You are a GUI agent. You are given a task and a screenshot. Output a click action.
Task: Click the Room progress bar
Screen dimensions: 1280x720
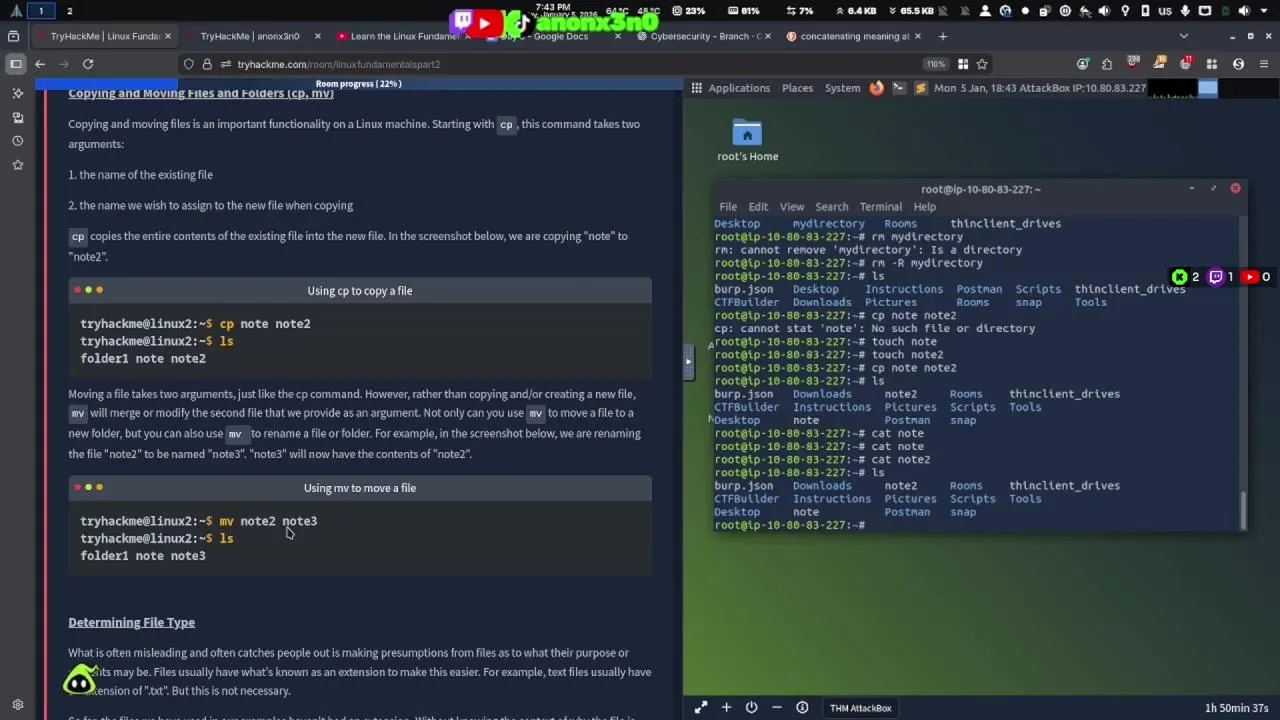tap(359, 84)
